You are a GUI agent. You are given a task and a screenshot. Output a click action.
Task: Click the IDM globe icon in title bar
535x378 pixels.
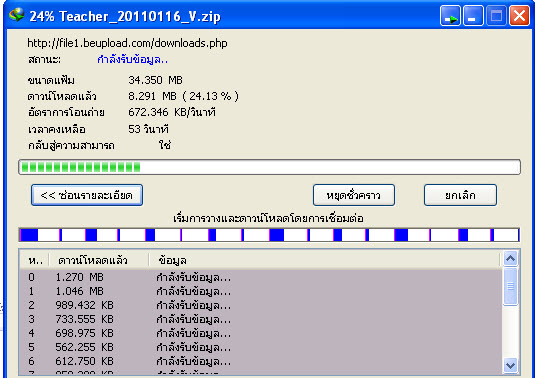click(17, 15)
